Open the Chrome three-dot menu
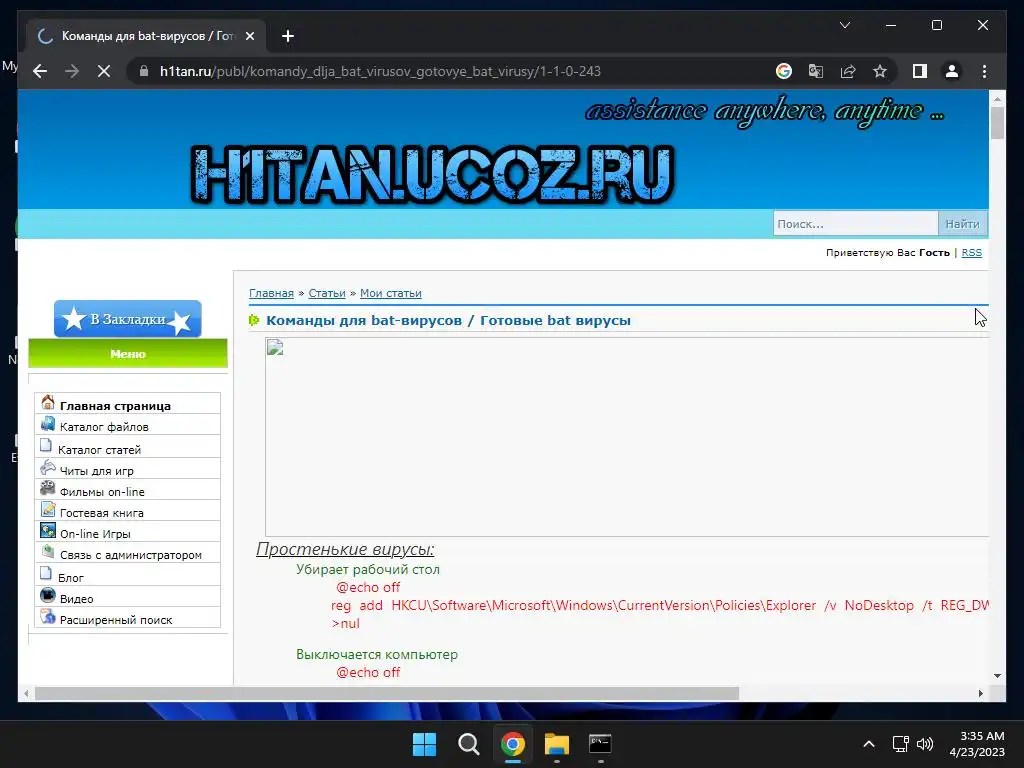Screen dimensions: 1024x768 click(984, 71)
